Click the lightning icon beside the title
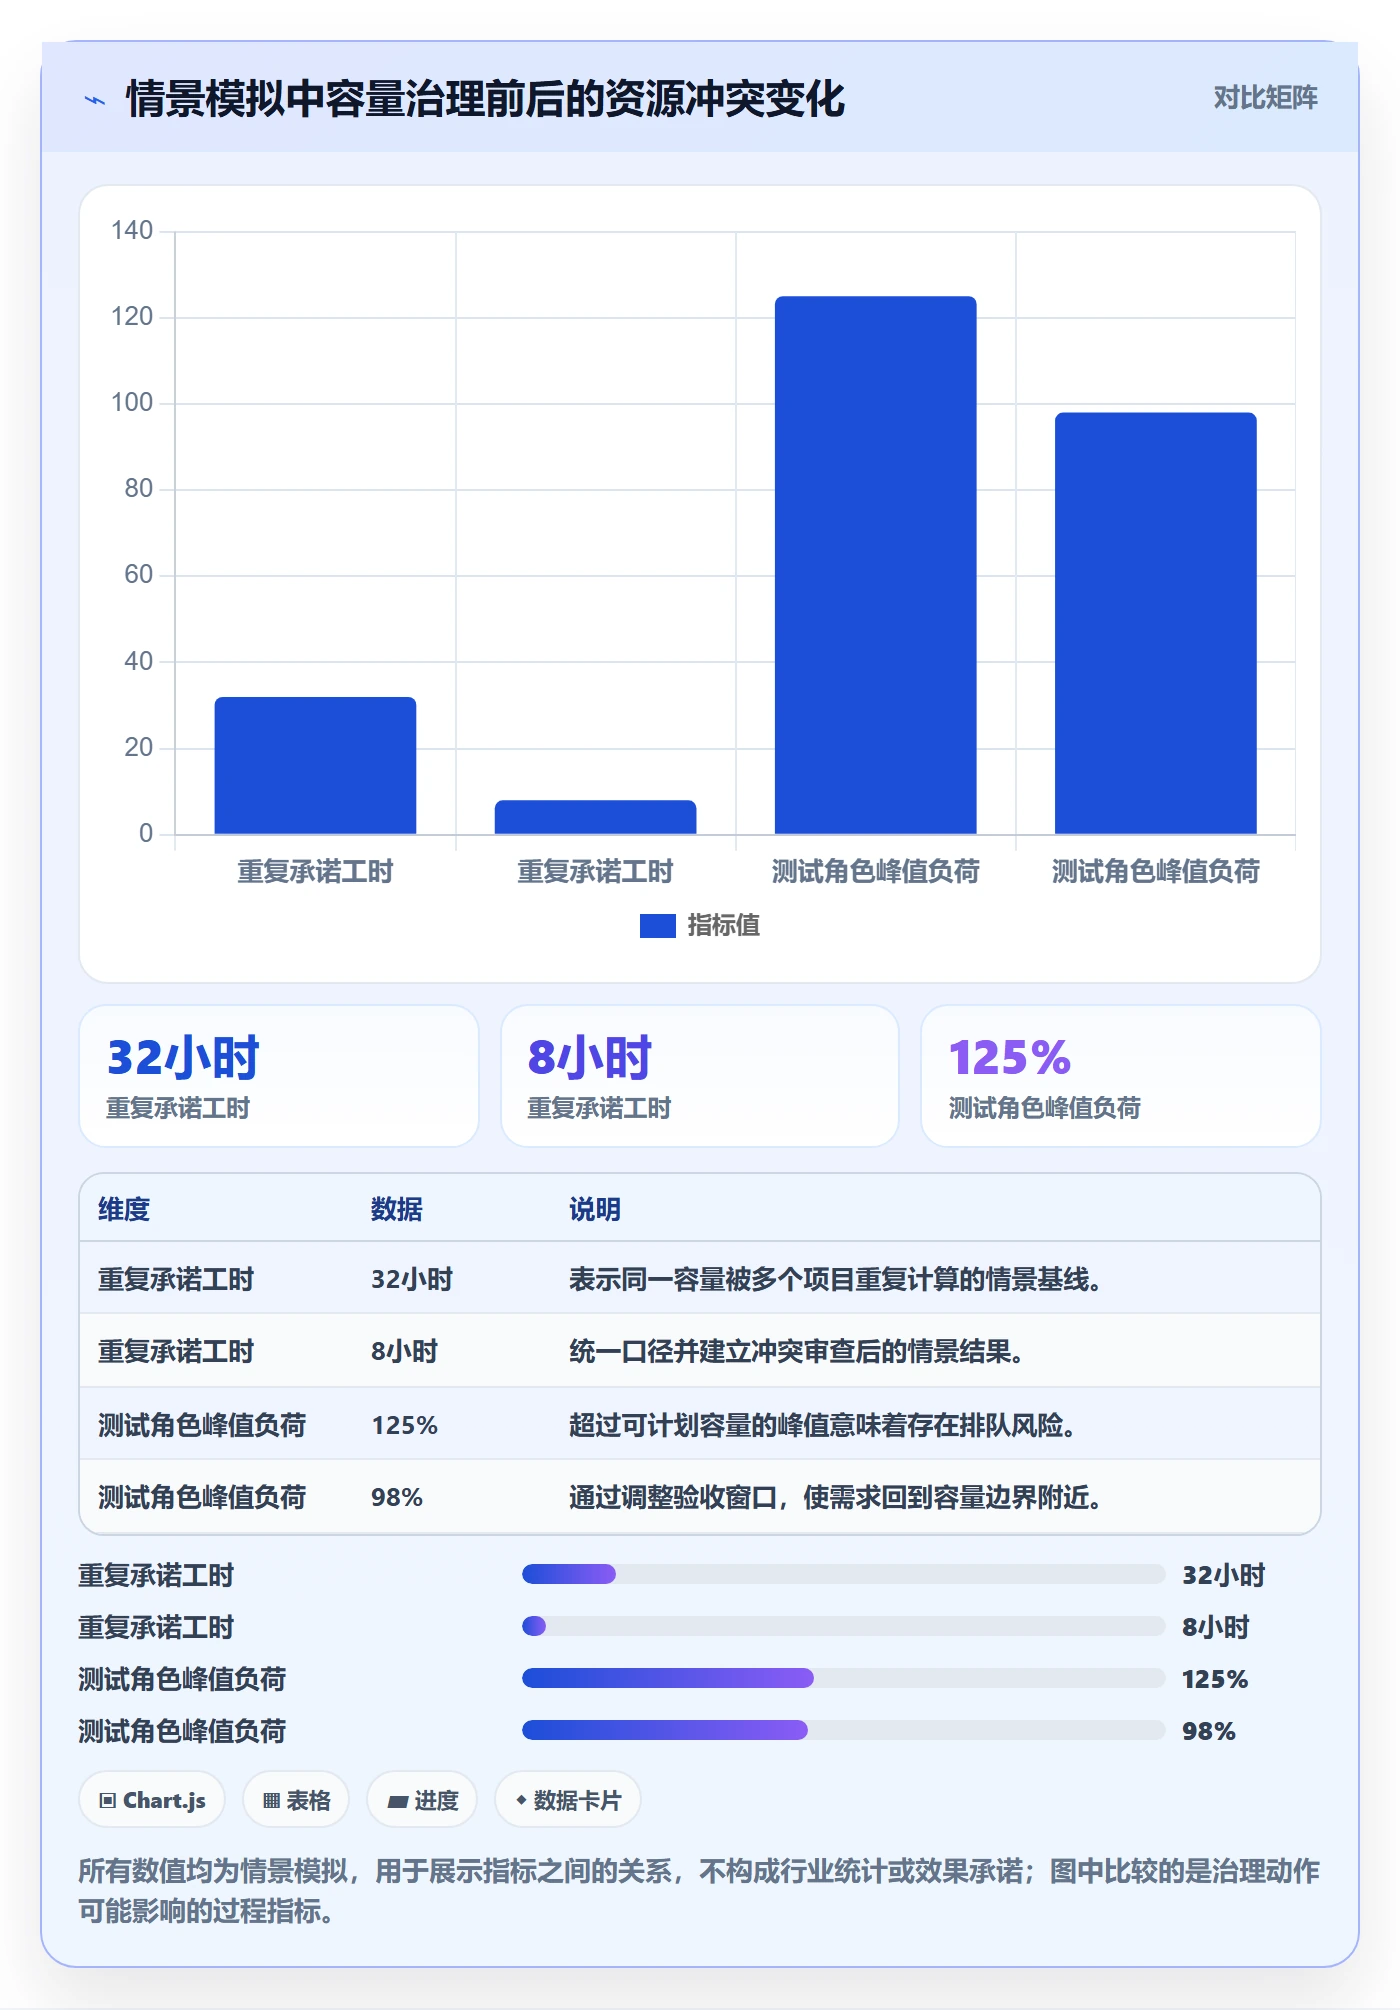1400x2010 pixels. point(95,100)
